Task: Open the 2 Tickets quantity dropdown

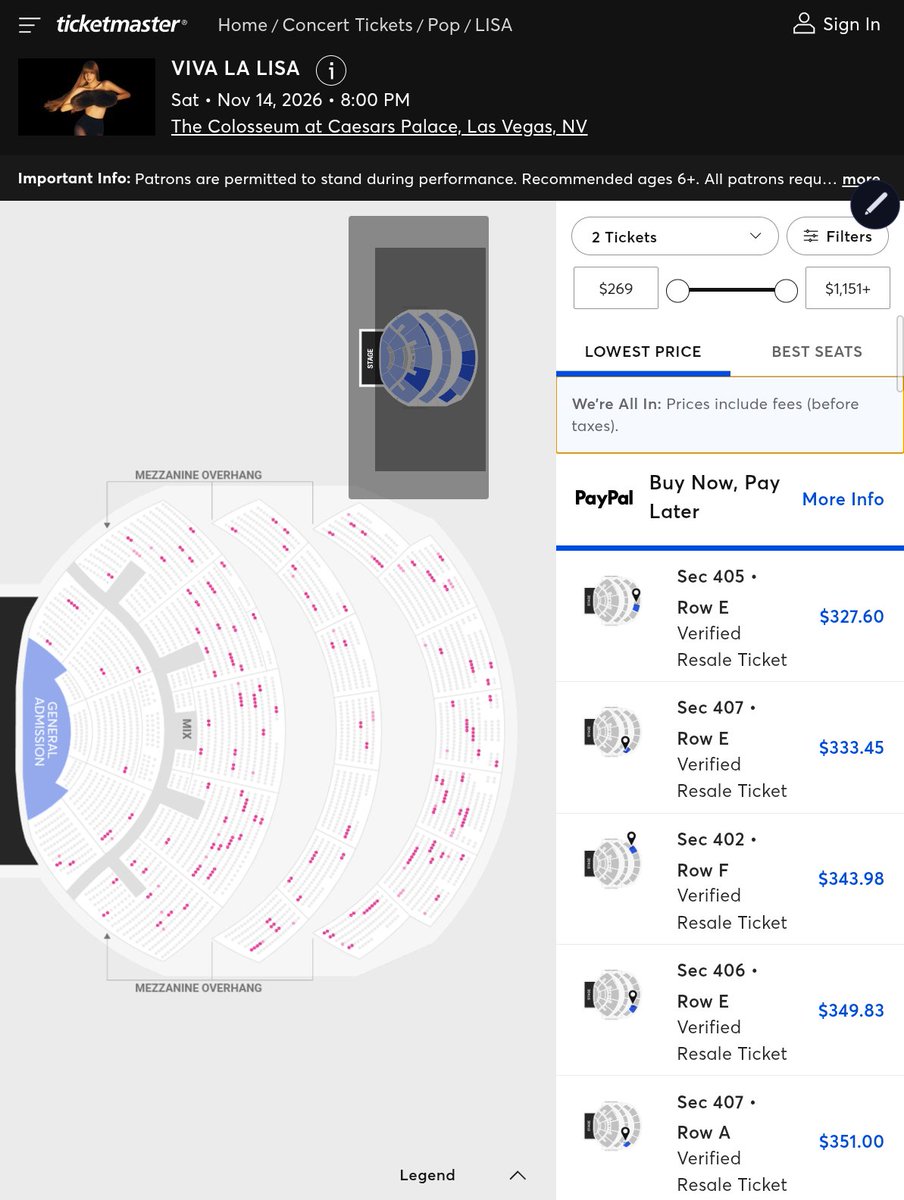Action: [x=675, y=237]
